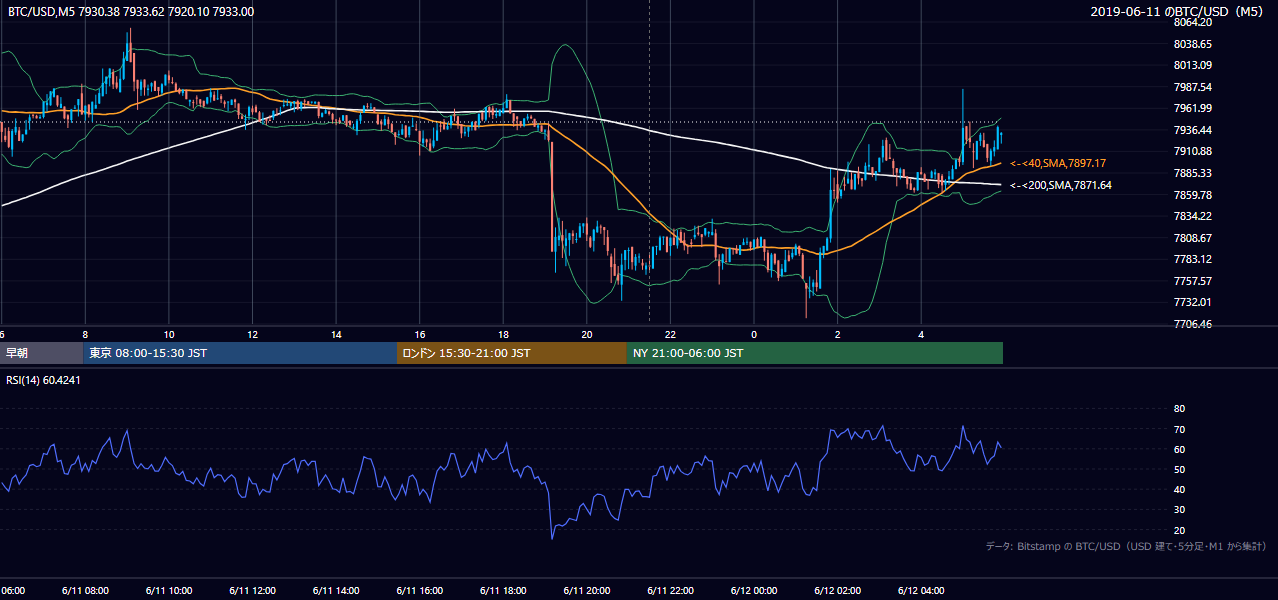Click the BTC/USD,M5 price header text
The height and width of the screenshot is (600, 1278).
[x=130, y=12]
